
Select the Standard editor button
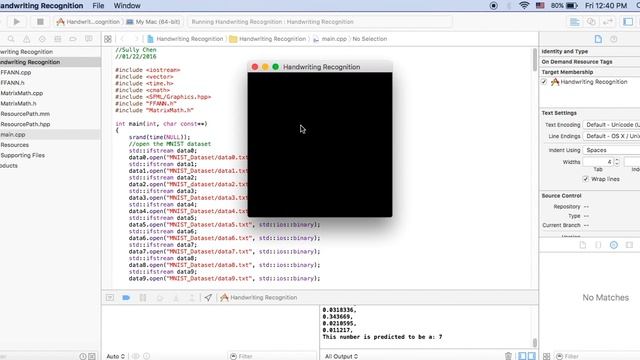tap(575, 22)
